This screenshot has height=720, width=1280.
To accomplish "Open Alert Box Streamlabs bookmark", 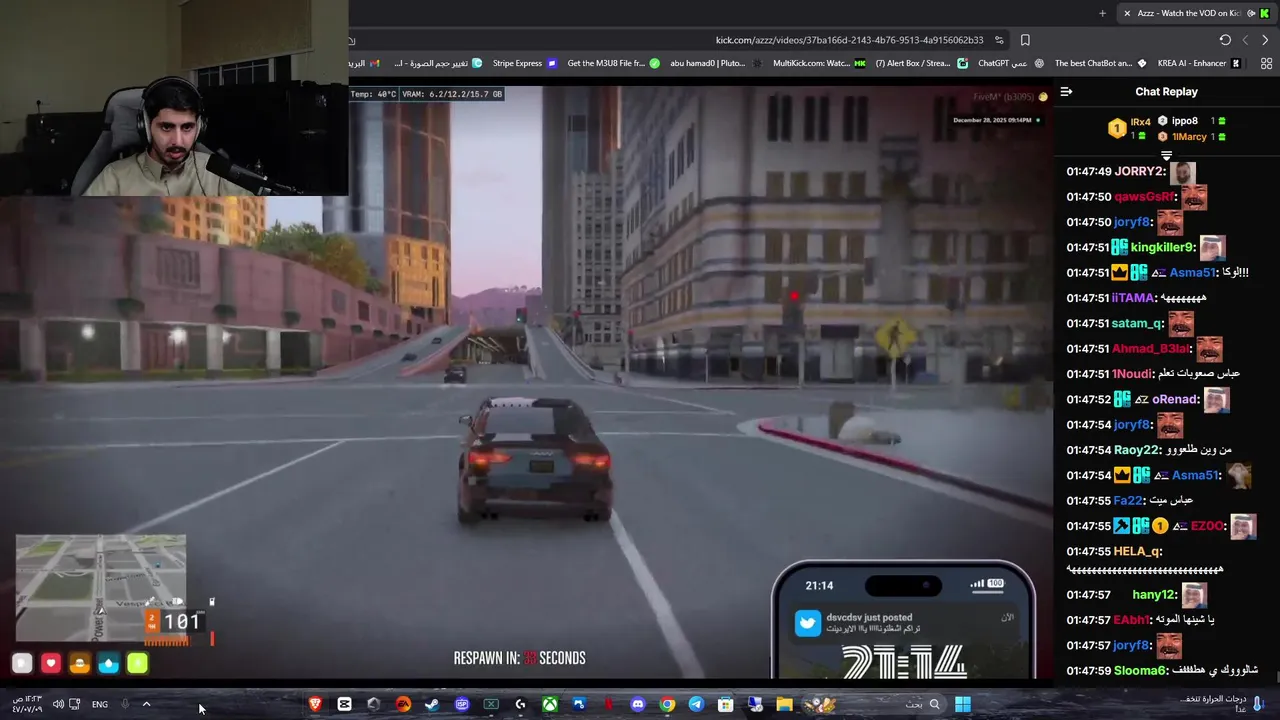I will click(921, 63).
